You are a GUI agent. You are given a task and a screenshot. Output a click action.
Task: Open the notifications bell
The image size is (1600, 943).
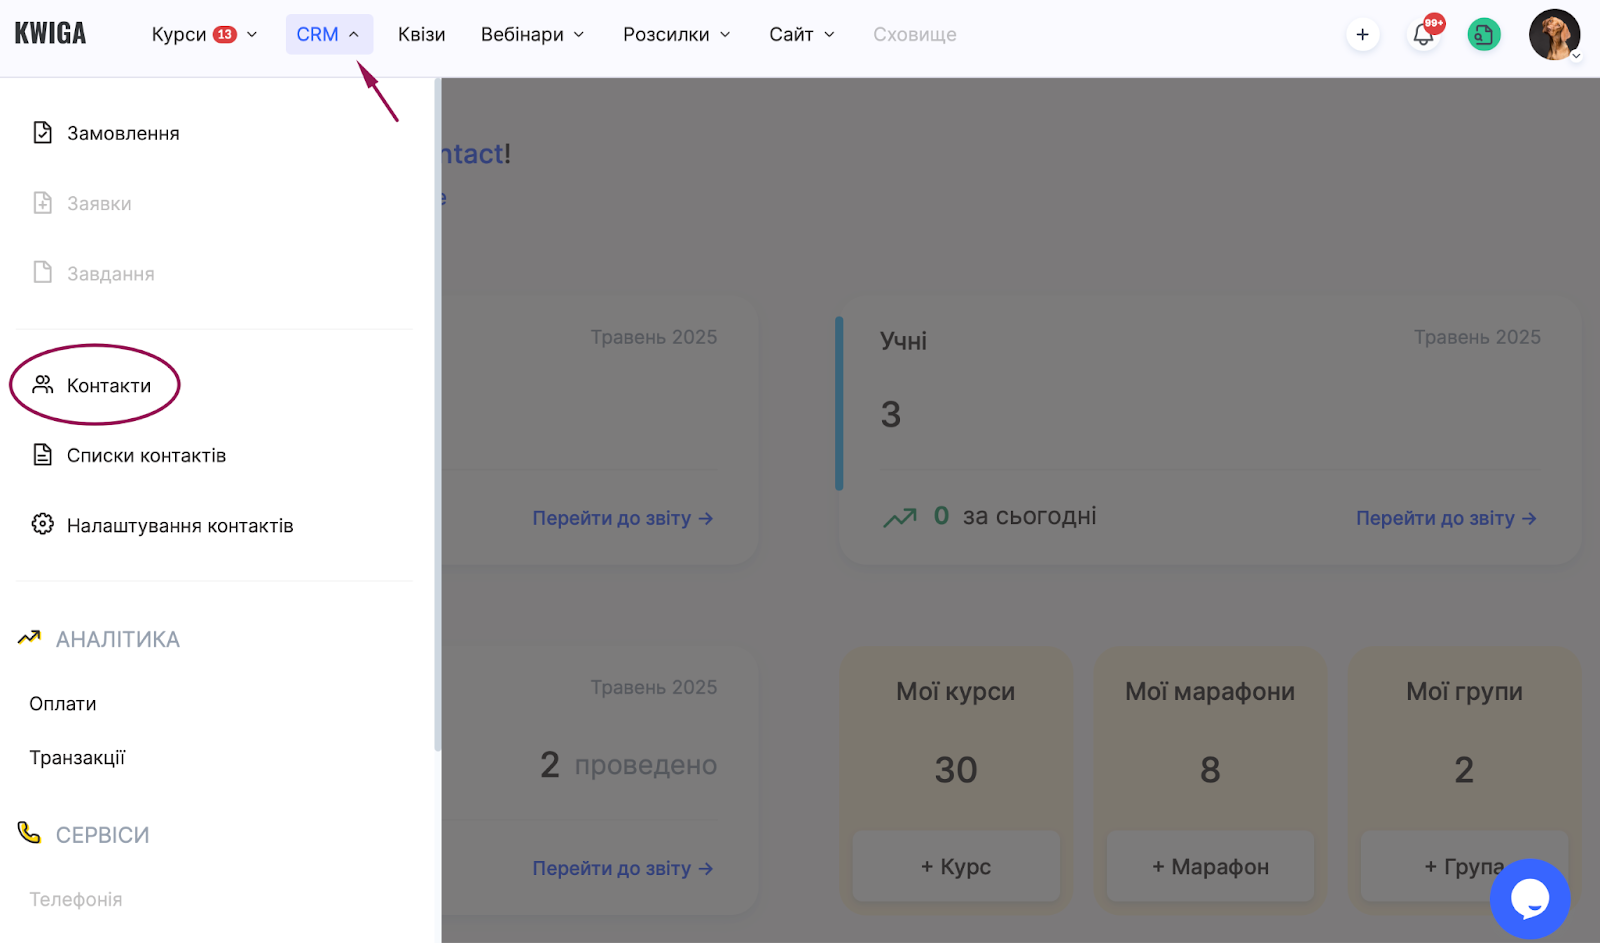[1423, 35]
